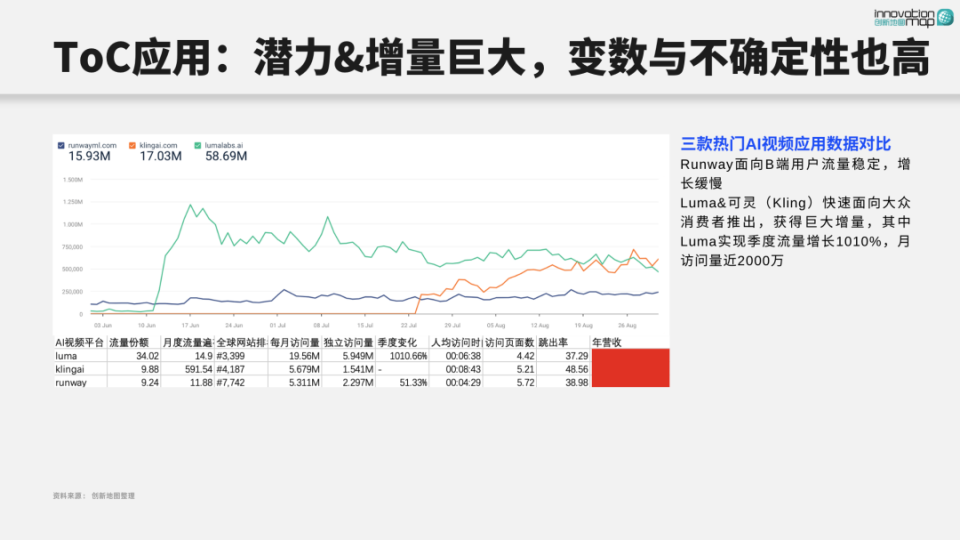Viewport: 960px width, 540px height.
Task: Click runway's traffic share 9.24
Action: [x=149, y=383]
